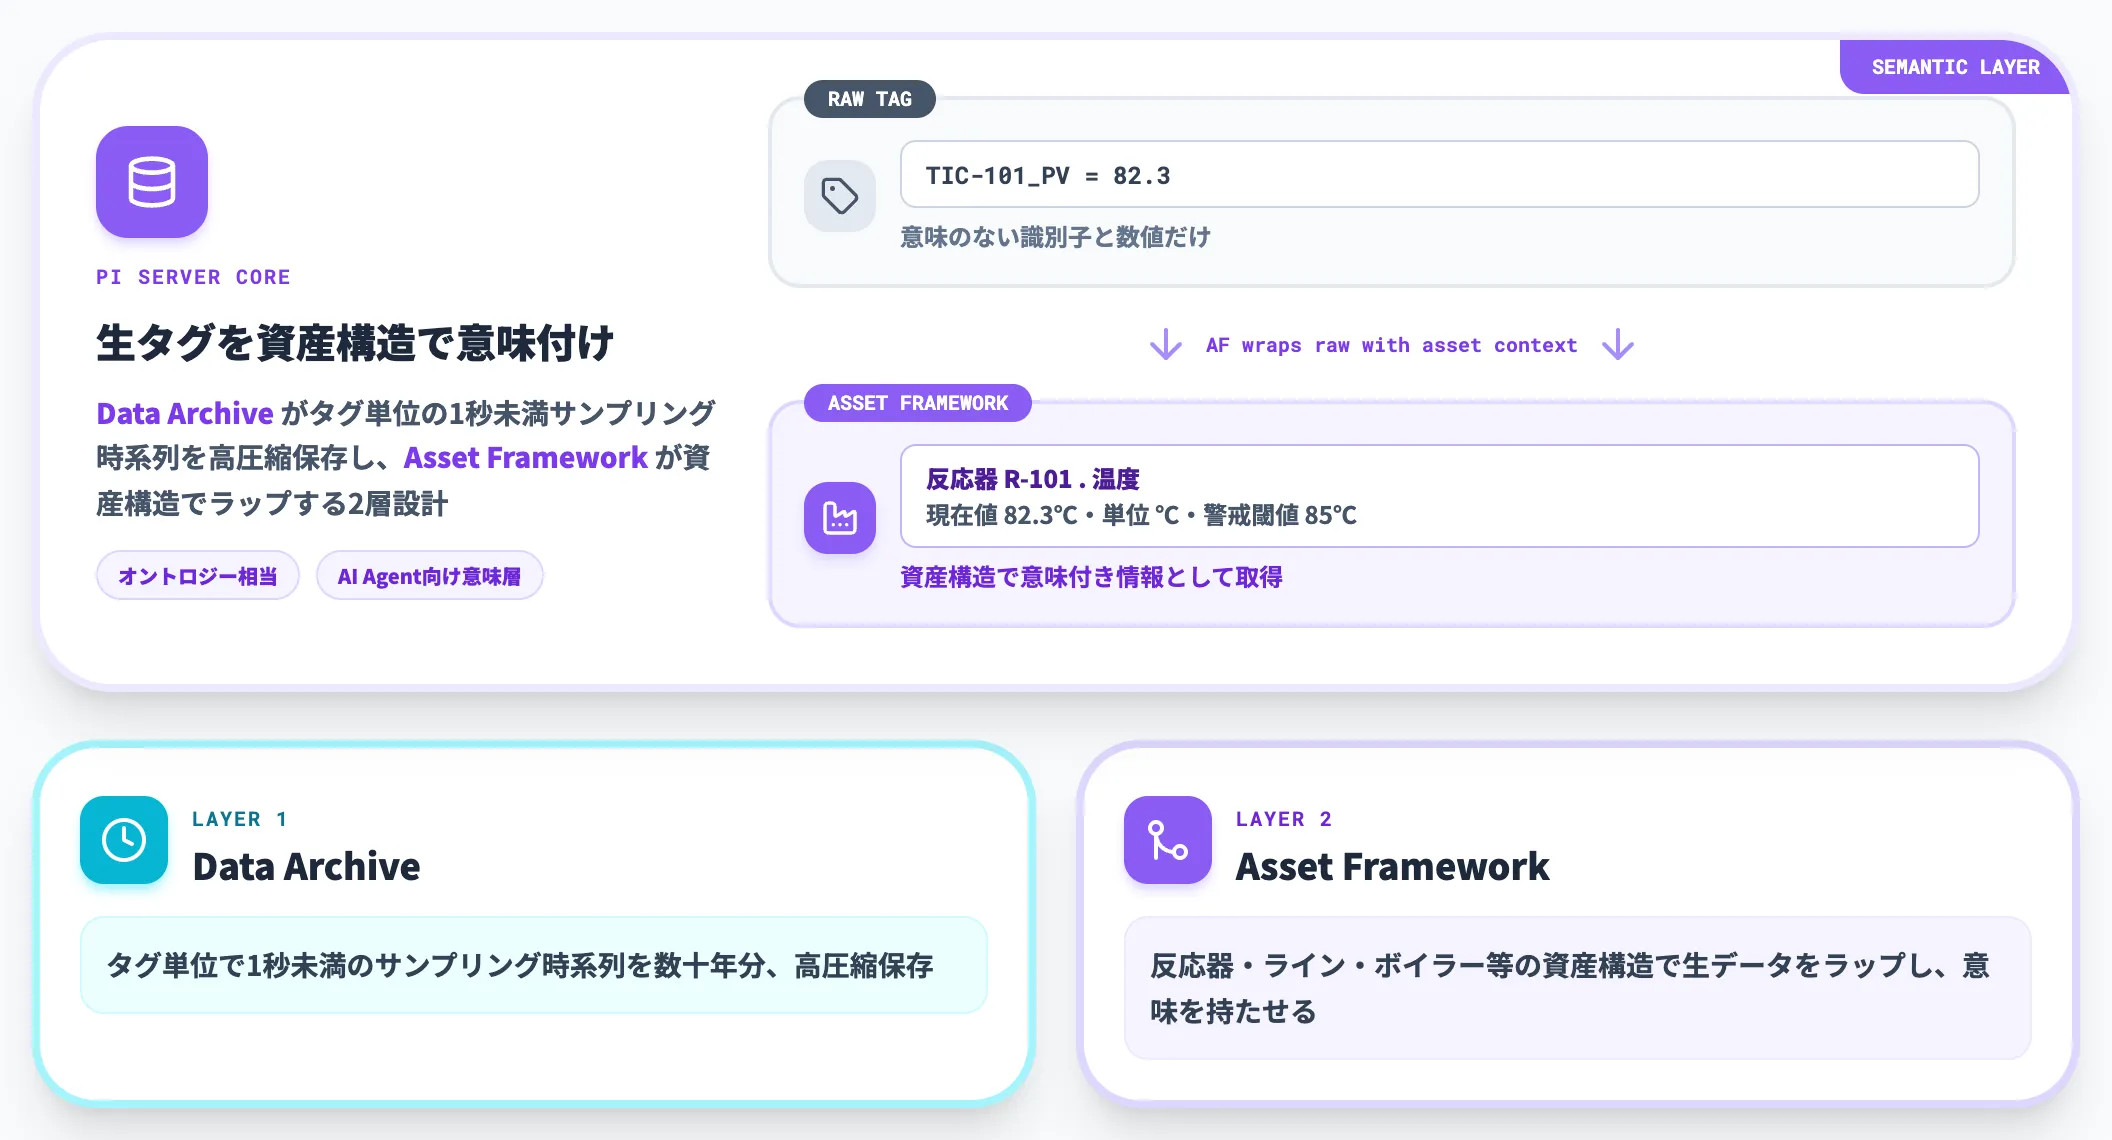Click the tag icon in the RAW TAG card

pos(840,196)
